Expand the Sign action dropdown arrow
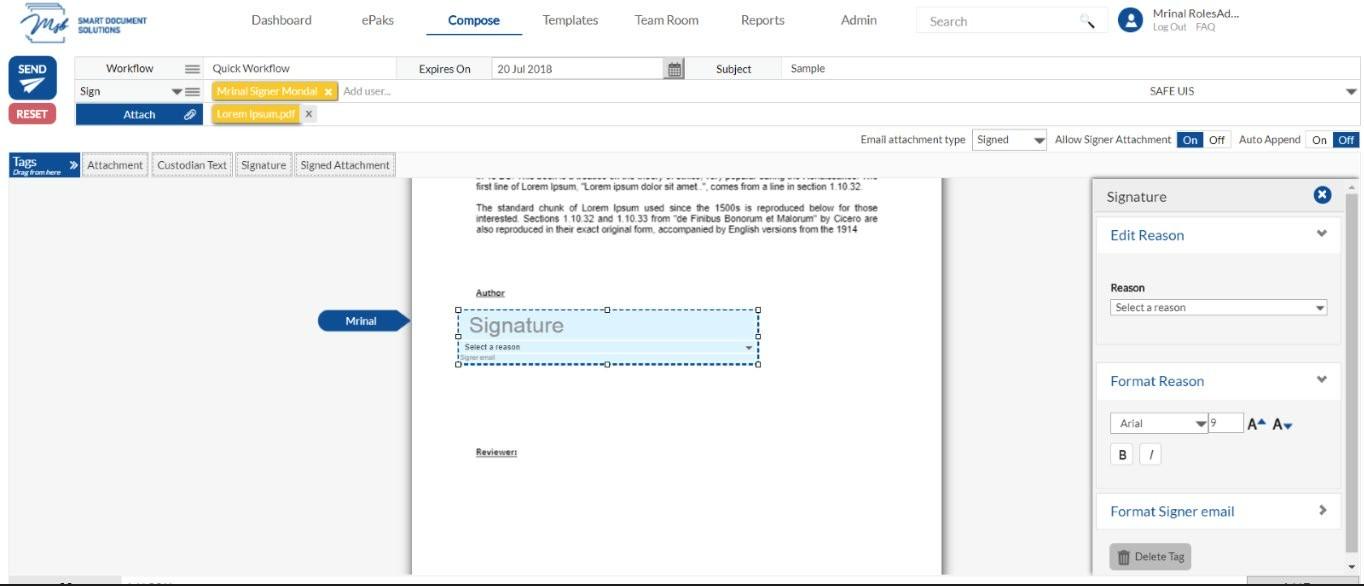 177,91
